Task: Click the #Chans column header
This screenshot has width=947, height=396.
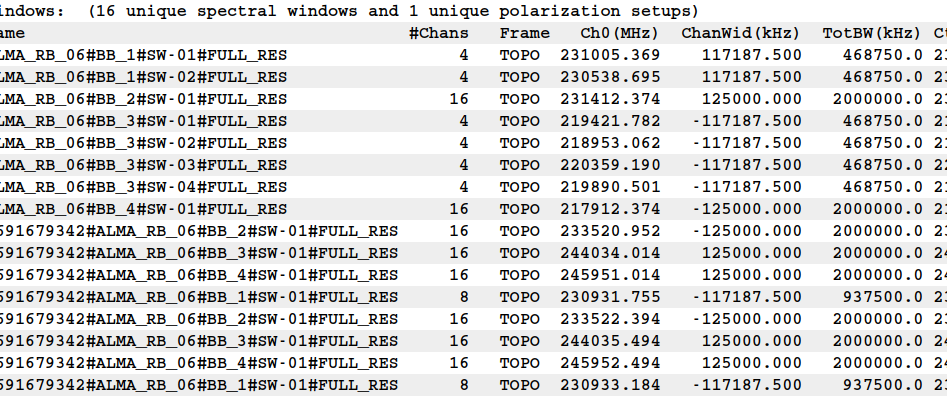Action: (438, 33)
